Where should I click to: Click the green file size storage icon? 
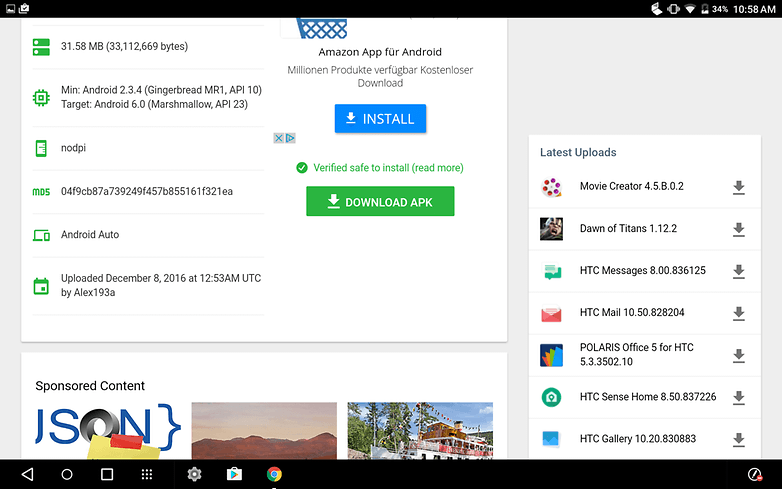point(41,47)
